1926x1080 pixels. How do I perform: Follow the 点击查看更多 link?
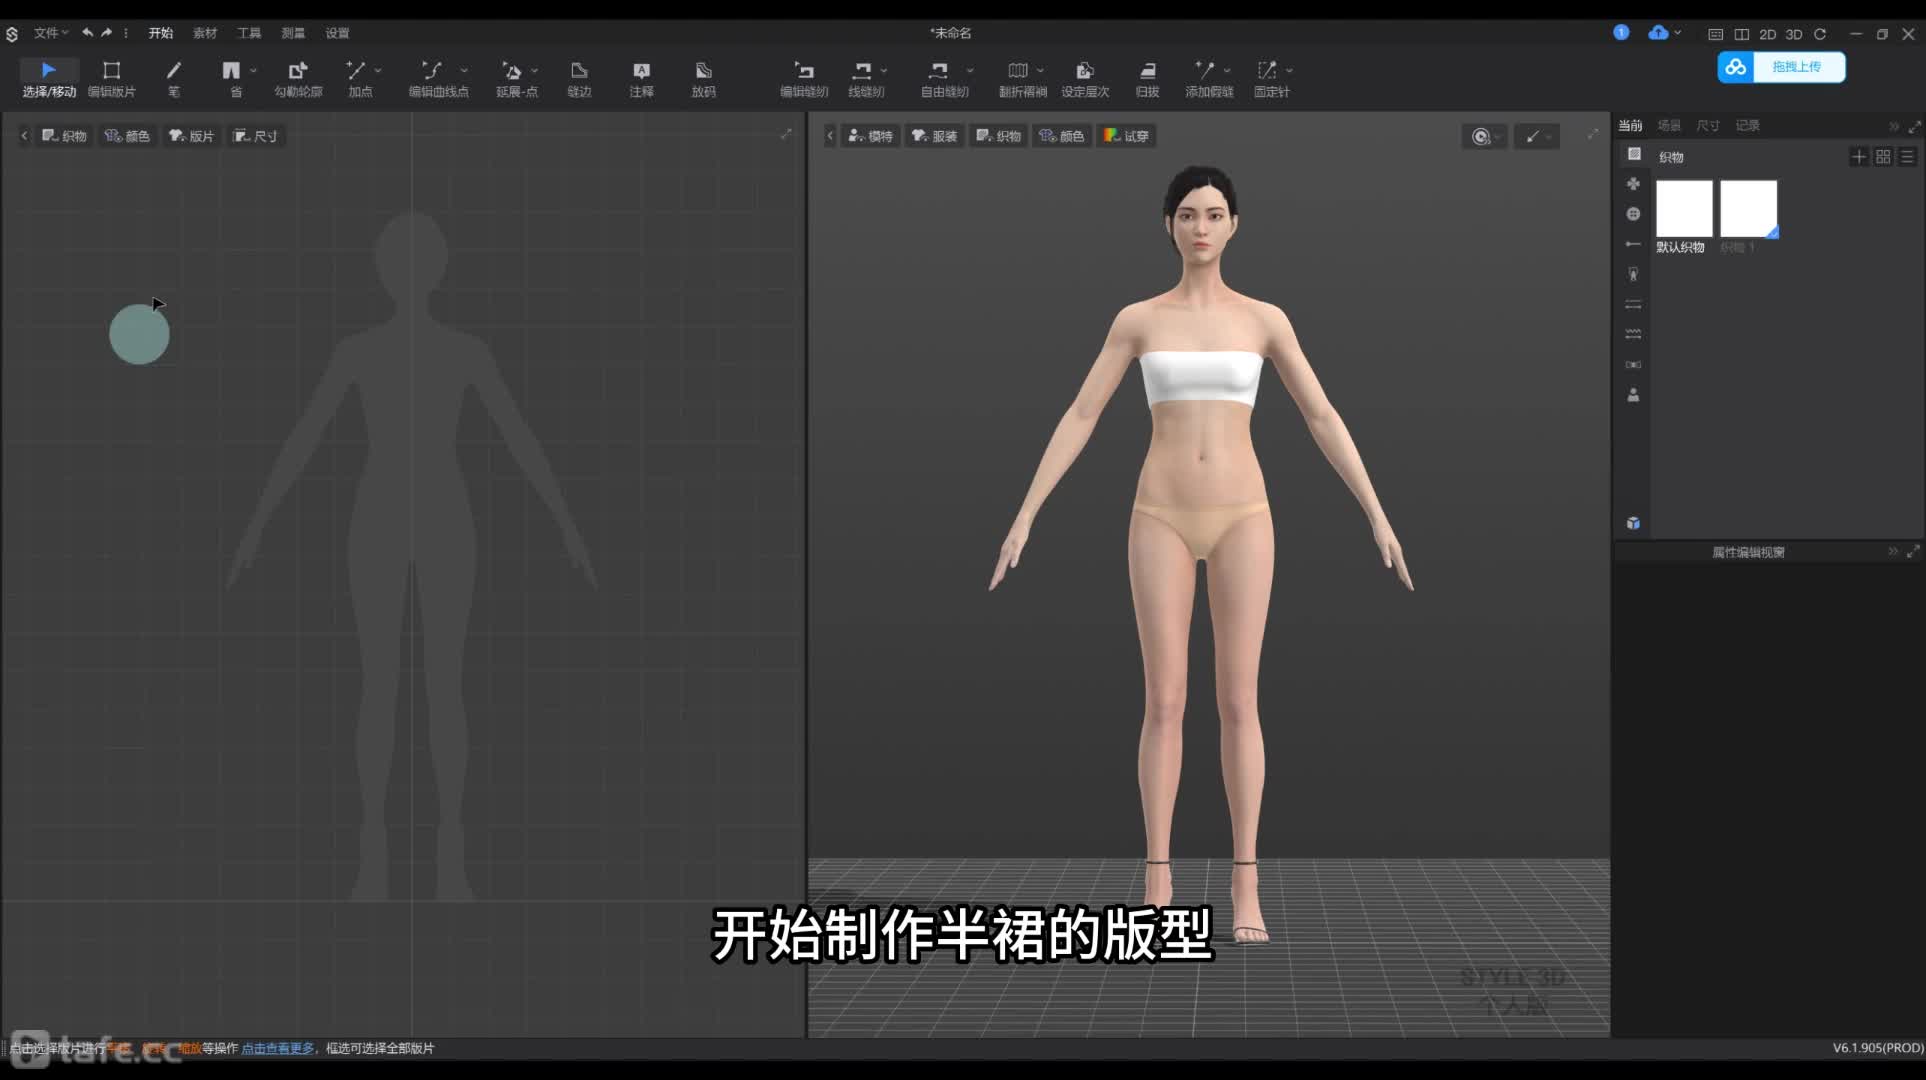point(278,1048)
